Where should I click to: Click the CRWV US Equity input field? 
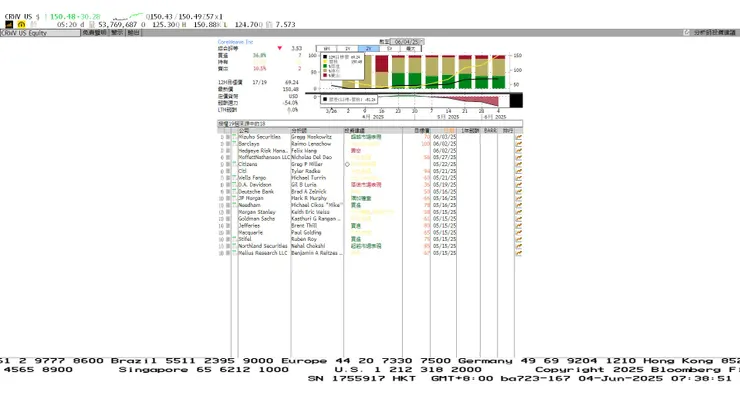pyautogui.click(x=41, y=33)
